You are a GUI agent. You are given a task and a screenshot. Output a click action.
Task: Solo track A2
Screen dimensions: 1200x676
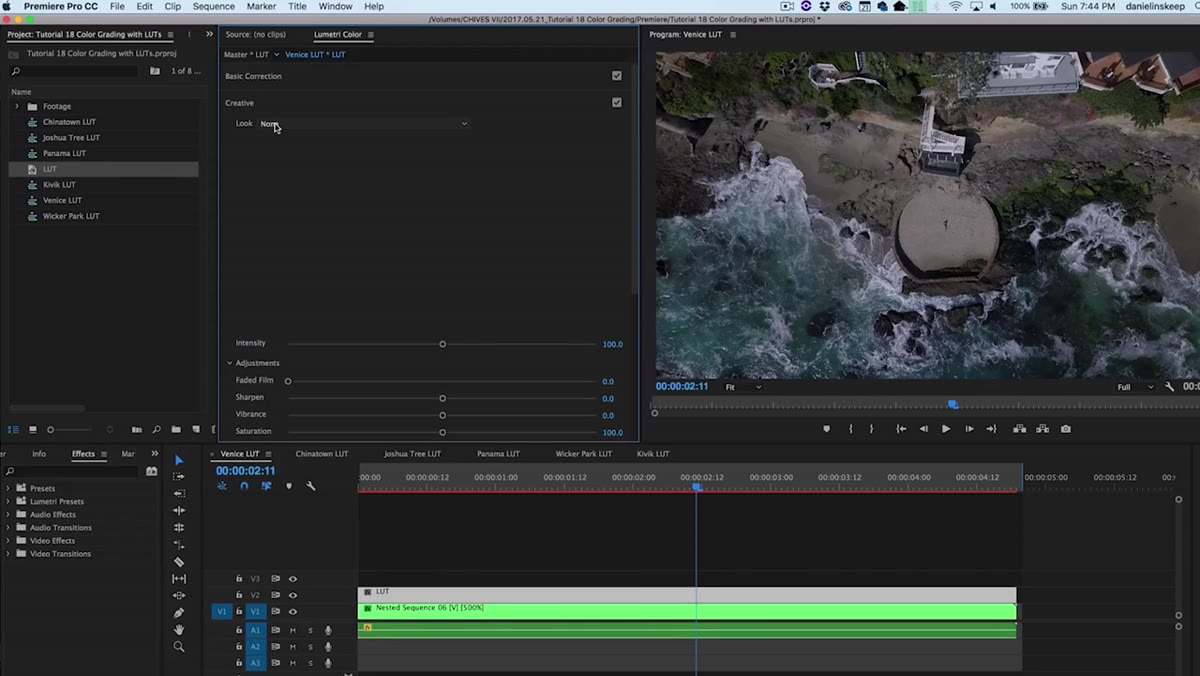310,647
